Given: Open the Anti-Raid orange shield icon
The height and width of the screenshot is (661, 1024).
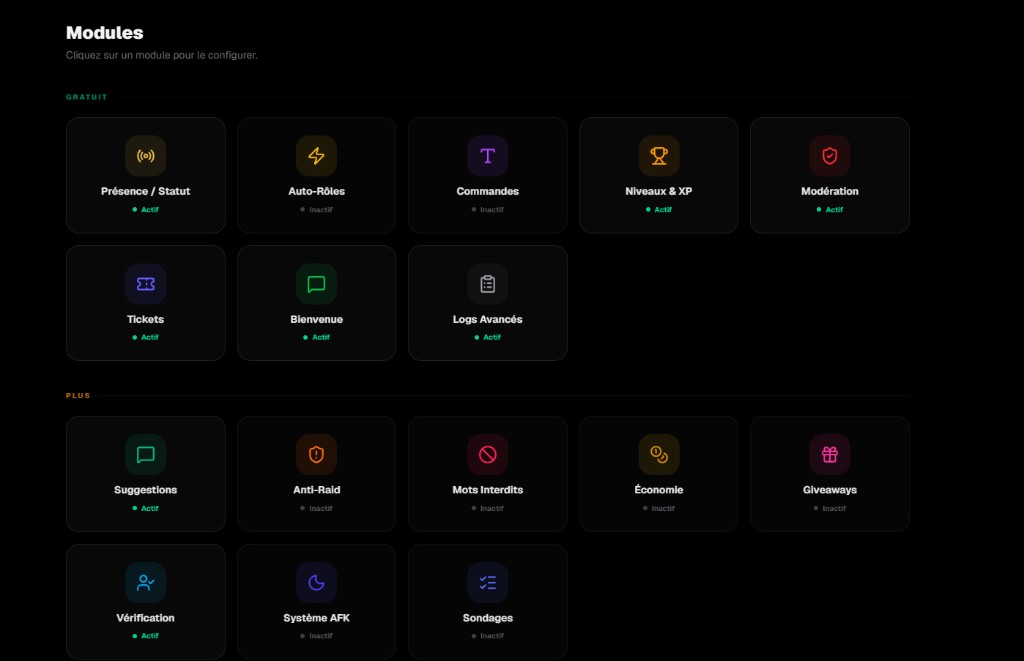Looking at the screenshot, I should [317, 455].
